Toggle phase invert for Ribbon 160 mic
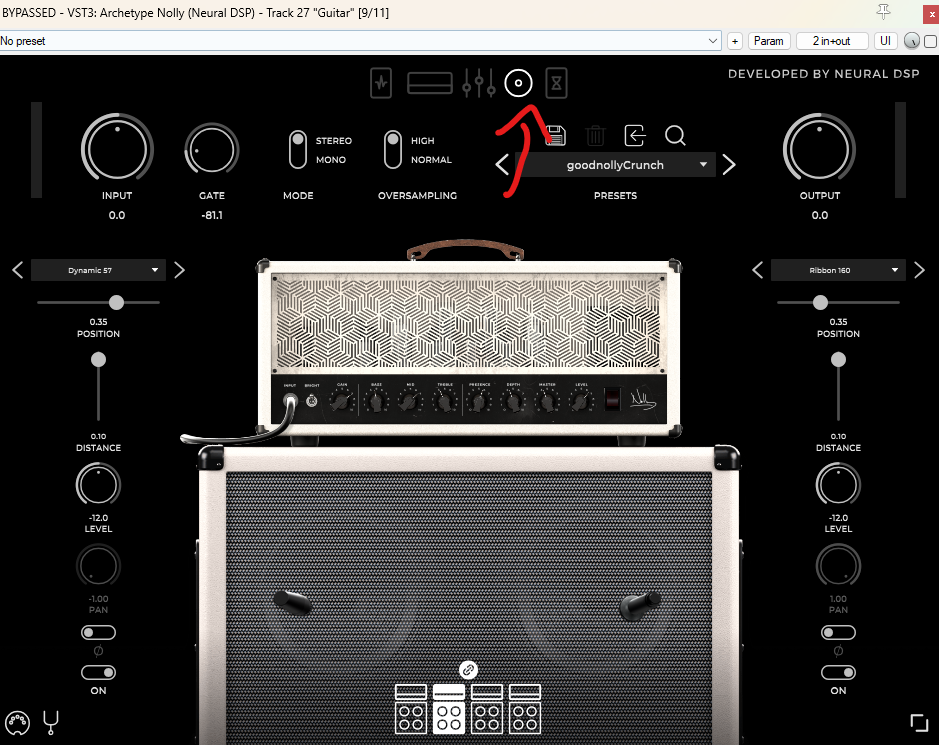 [838, 632]
